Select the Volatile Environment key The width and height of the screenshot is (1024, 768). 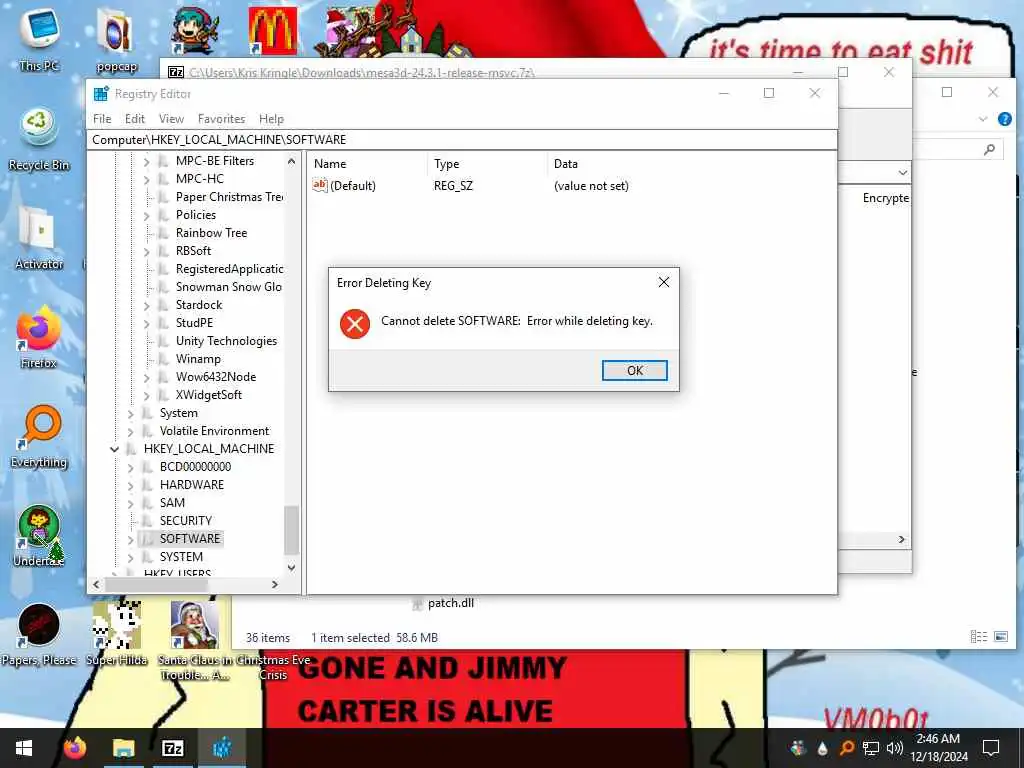coord(214,431)
